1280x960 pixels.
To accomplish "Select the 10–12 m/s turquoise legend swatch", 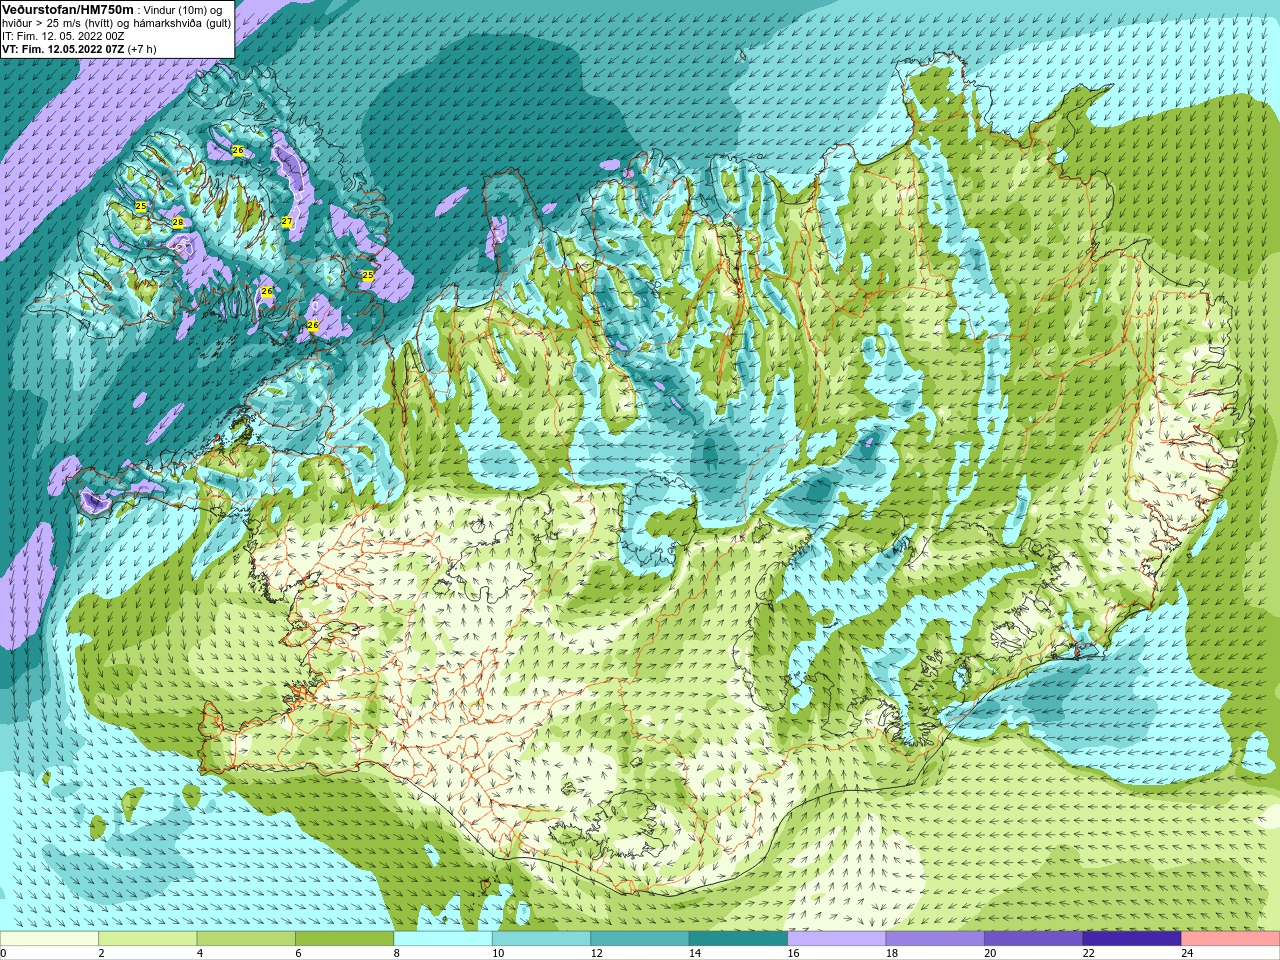I will 541,939.
